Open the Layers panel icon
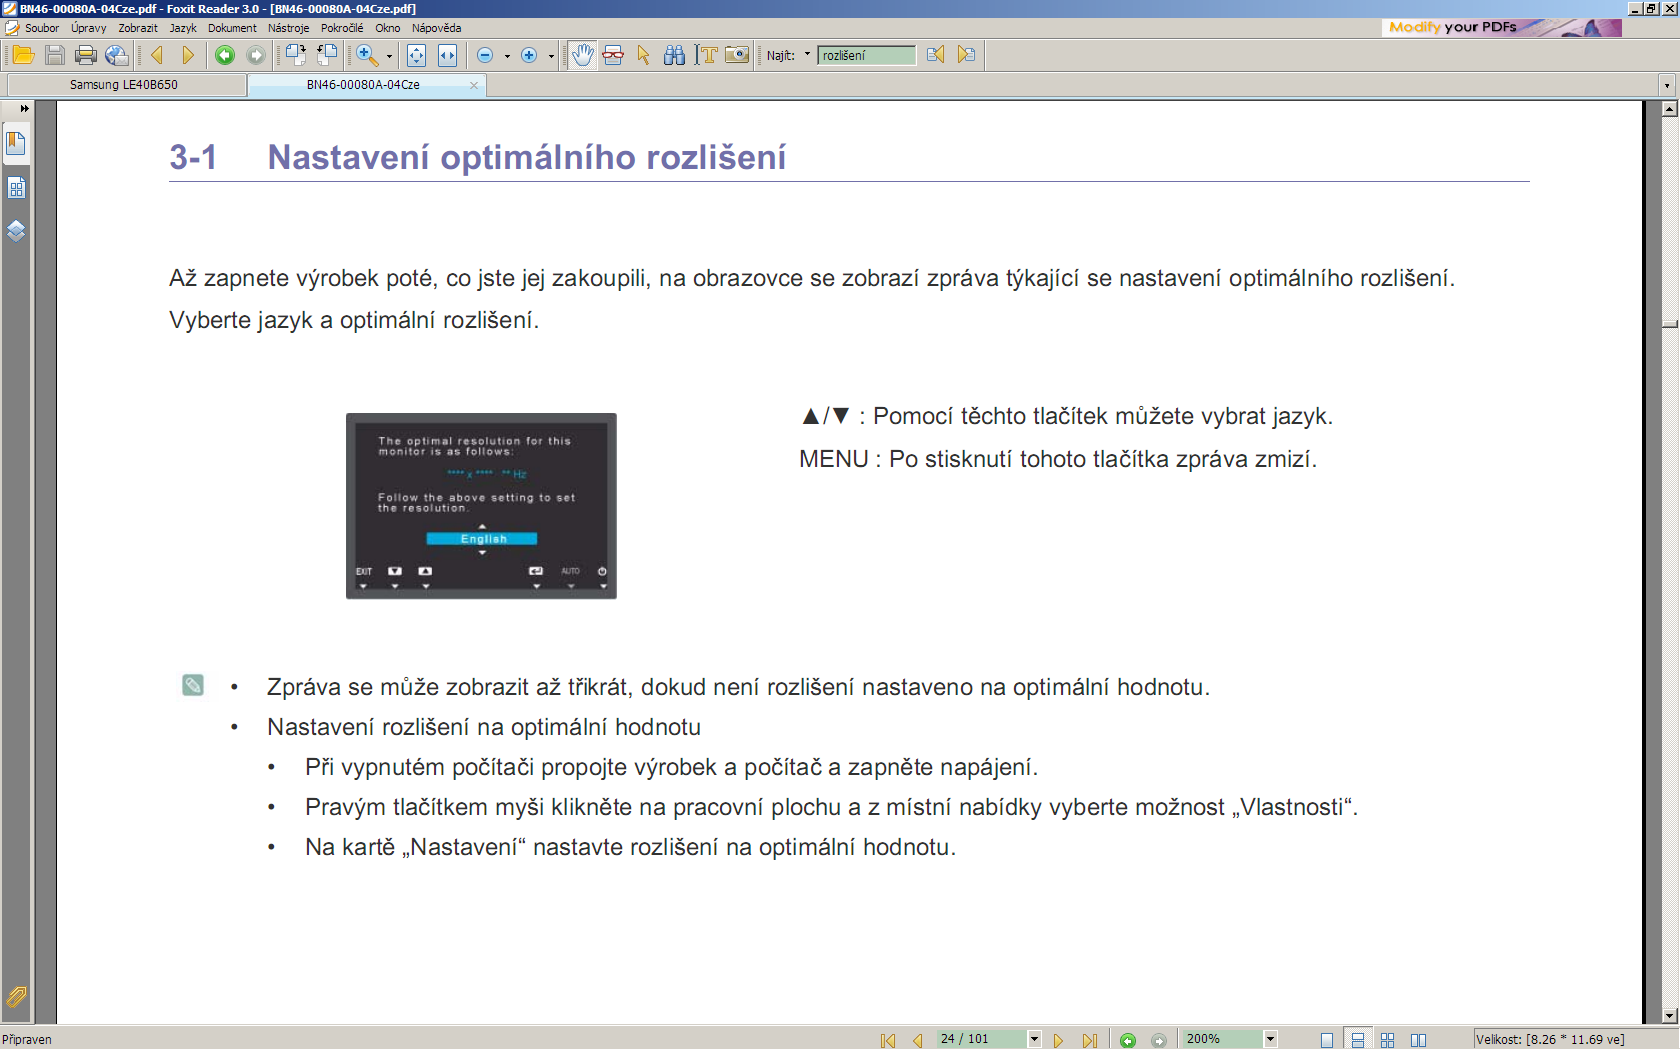Image resolution: width=1680 pixels, height=1050 pixels. pos(16,231)
